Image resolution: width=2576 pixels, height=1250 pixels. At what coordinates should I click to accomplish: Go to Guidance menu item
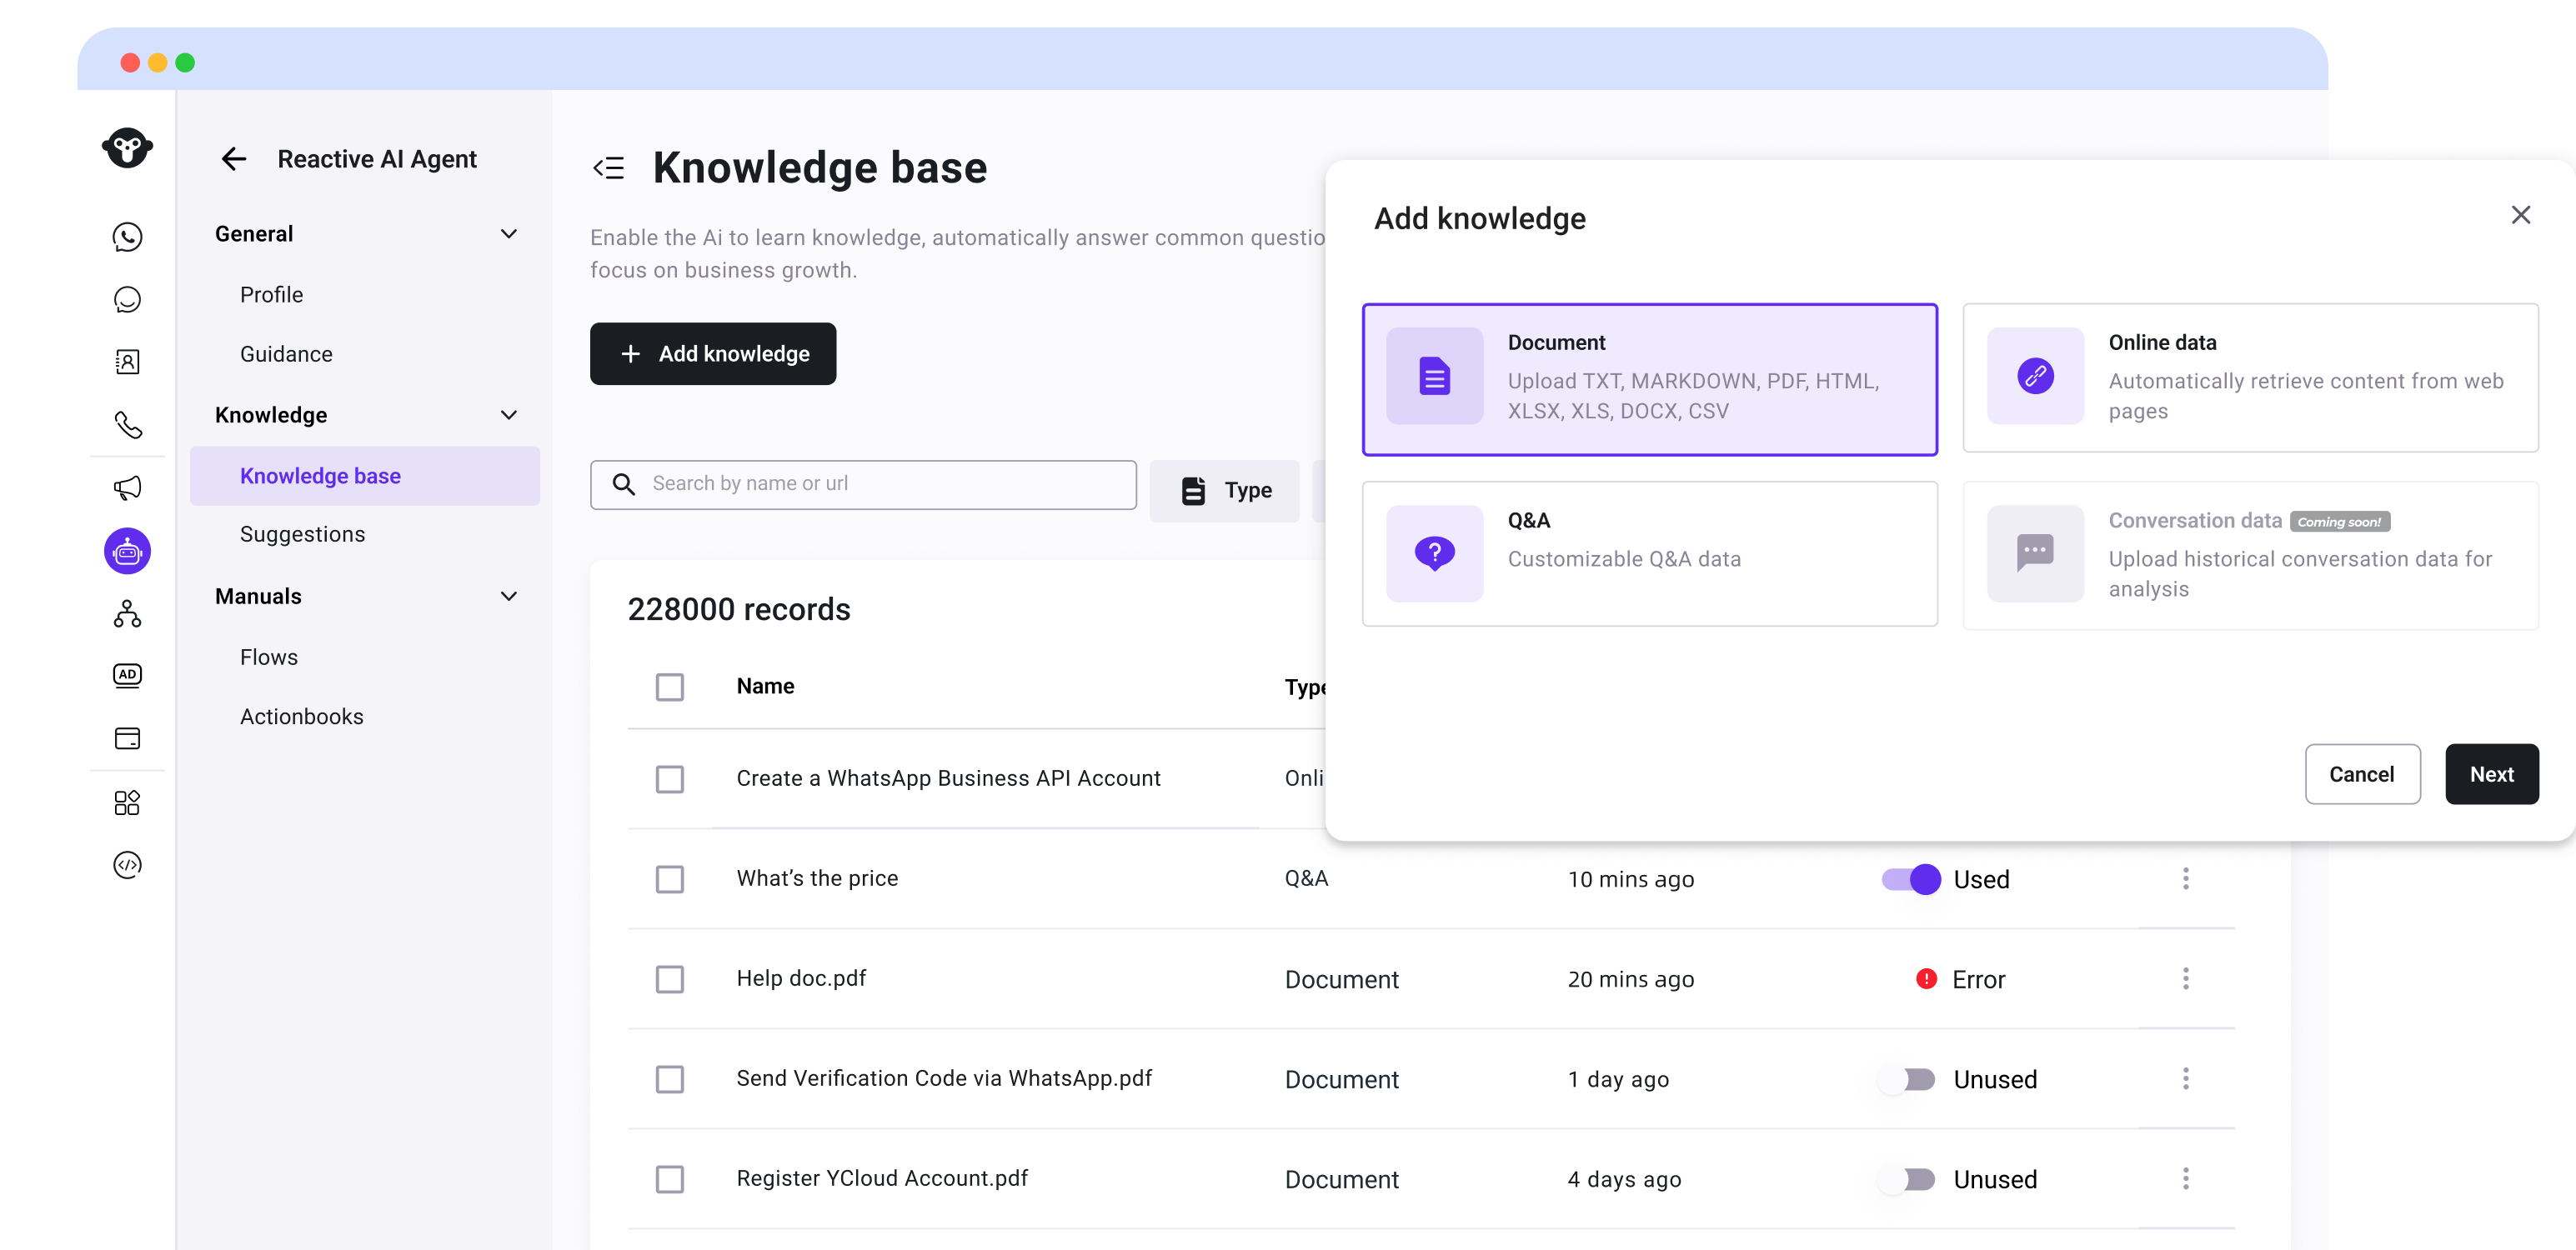pyautogui.click(x=286, y=354)
